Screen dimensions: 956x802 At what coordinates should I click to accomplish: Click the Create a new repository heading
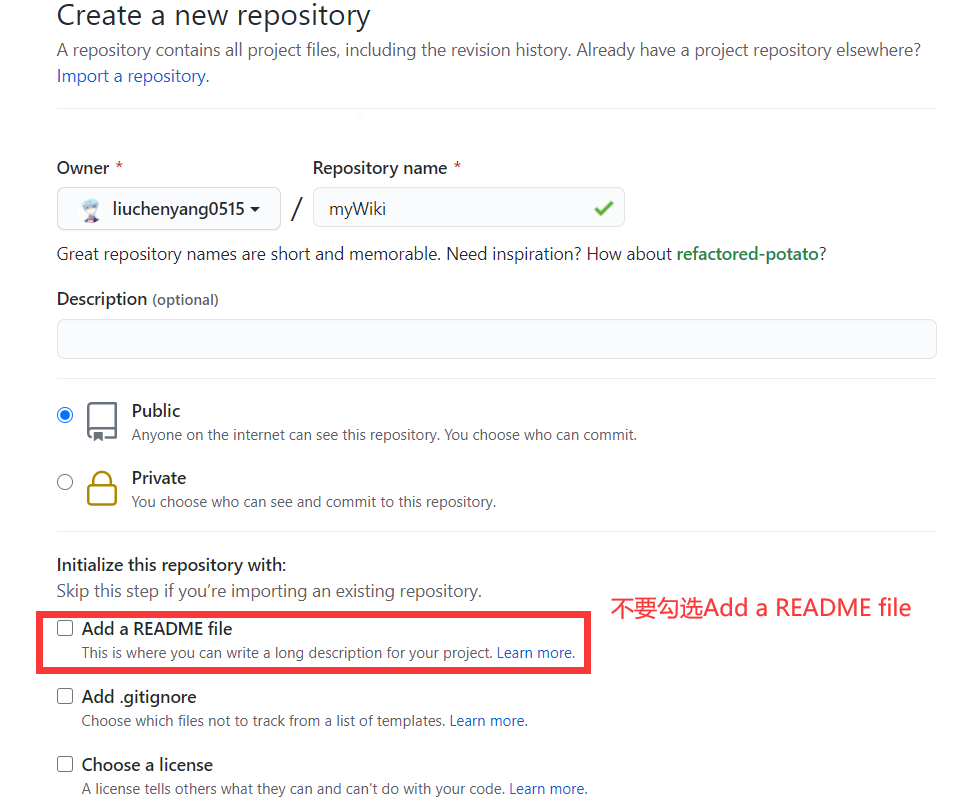[x=213, y=16]
